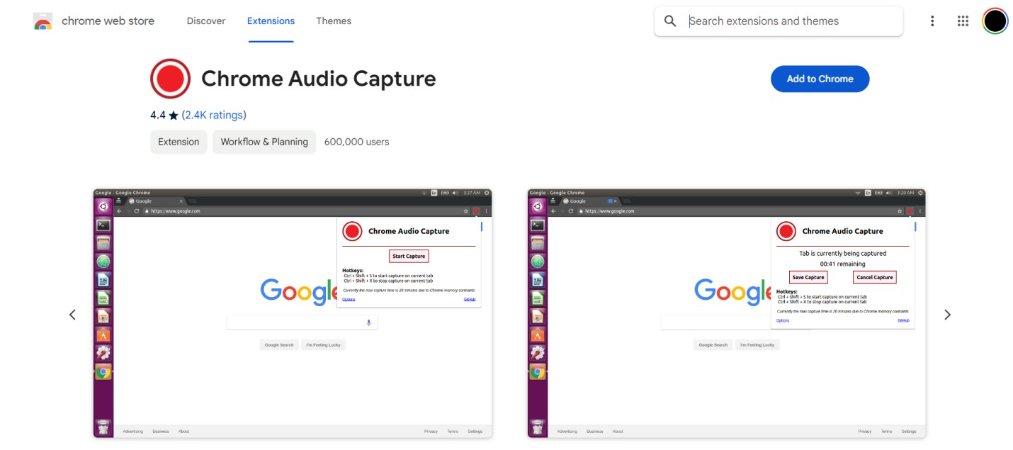Click the Extension category chip

[x=179, y=142]
